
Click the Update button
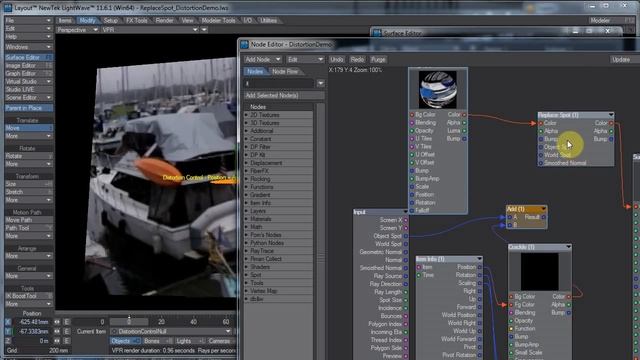[x=621, y=60]
